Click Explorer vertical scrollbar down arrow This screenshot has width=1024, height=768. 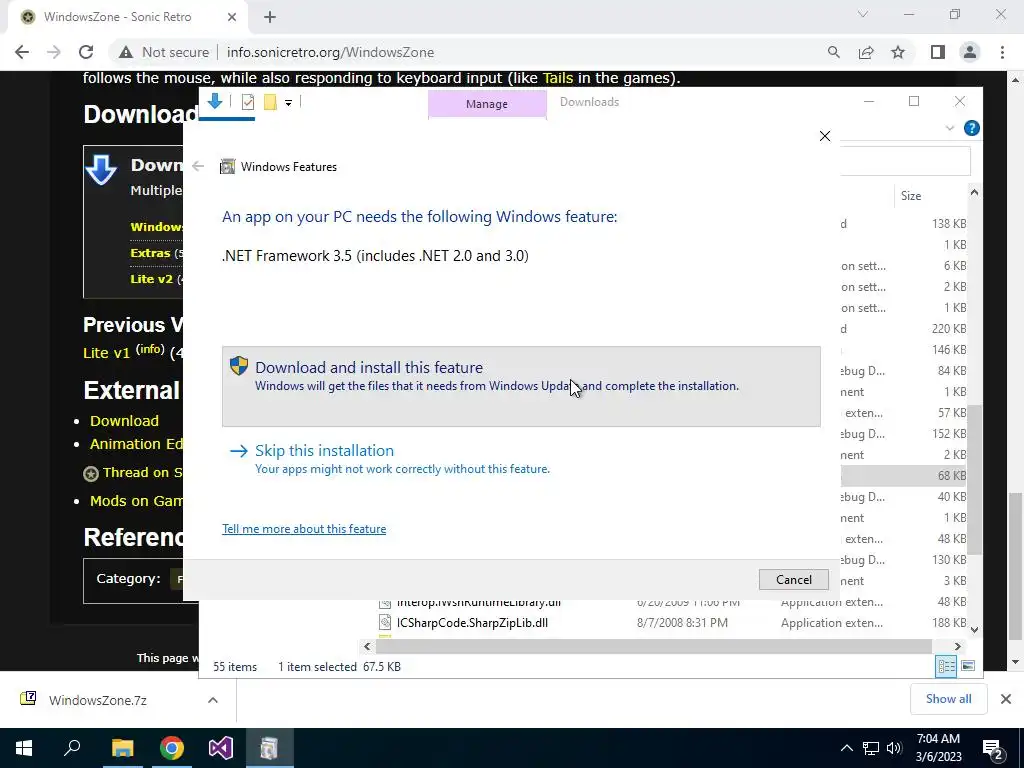pos(974,630)
